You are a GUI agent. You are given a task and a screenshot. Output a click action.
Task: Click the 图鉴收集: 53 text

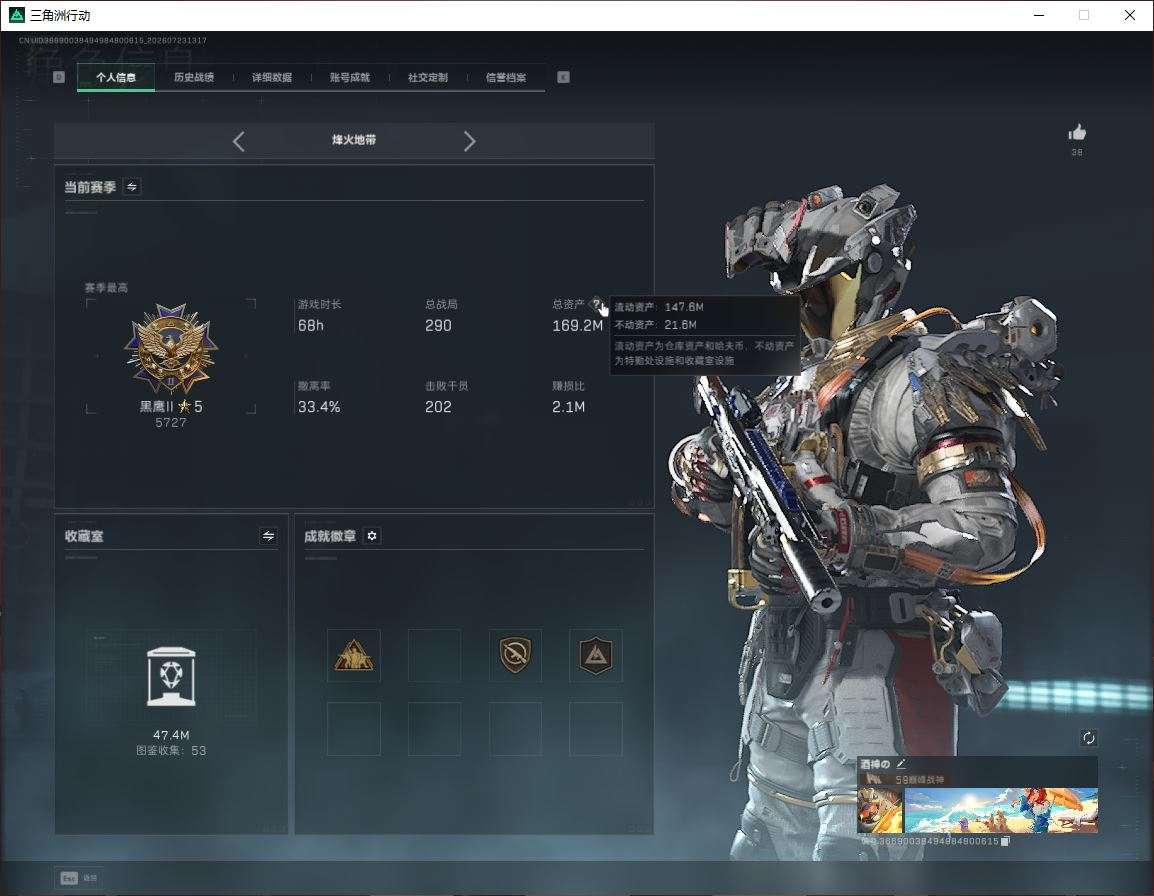[x=171, y=750]
